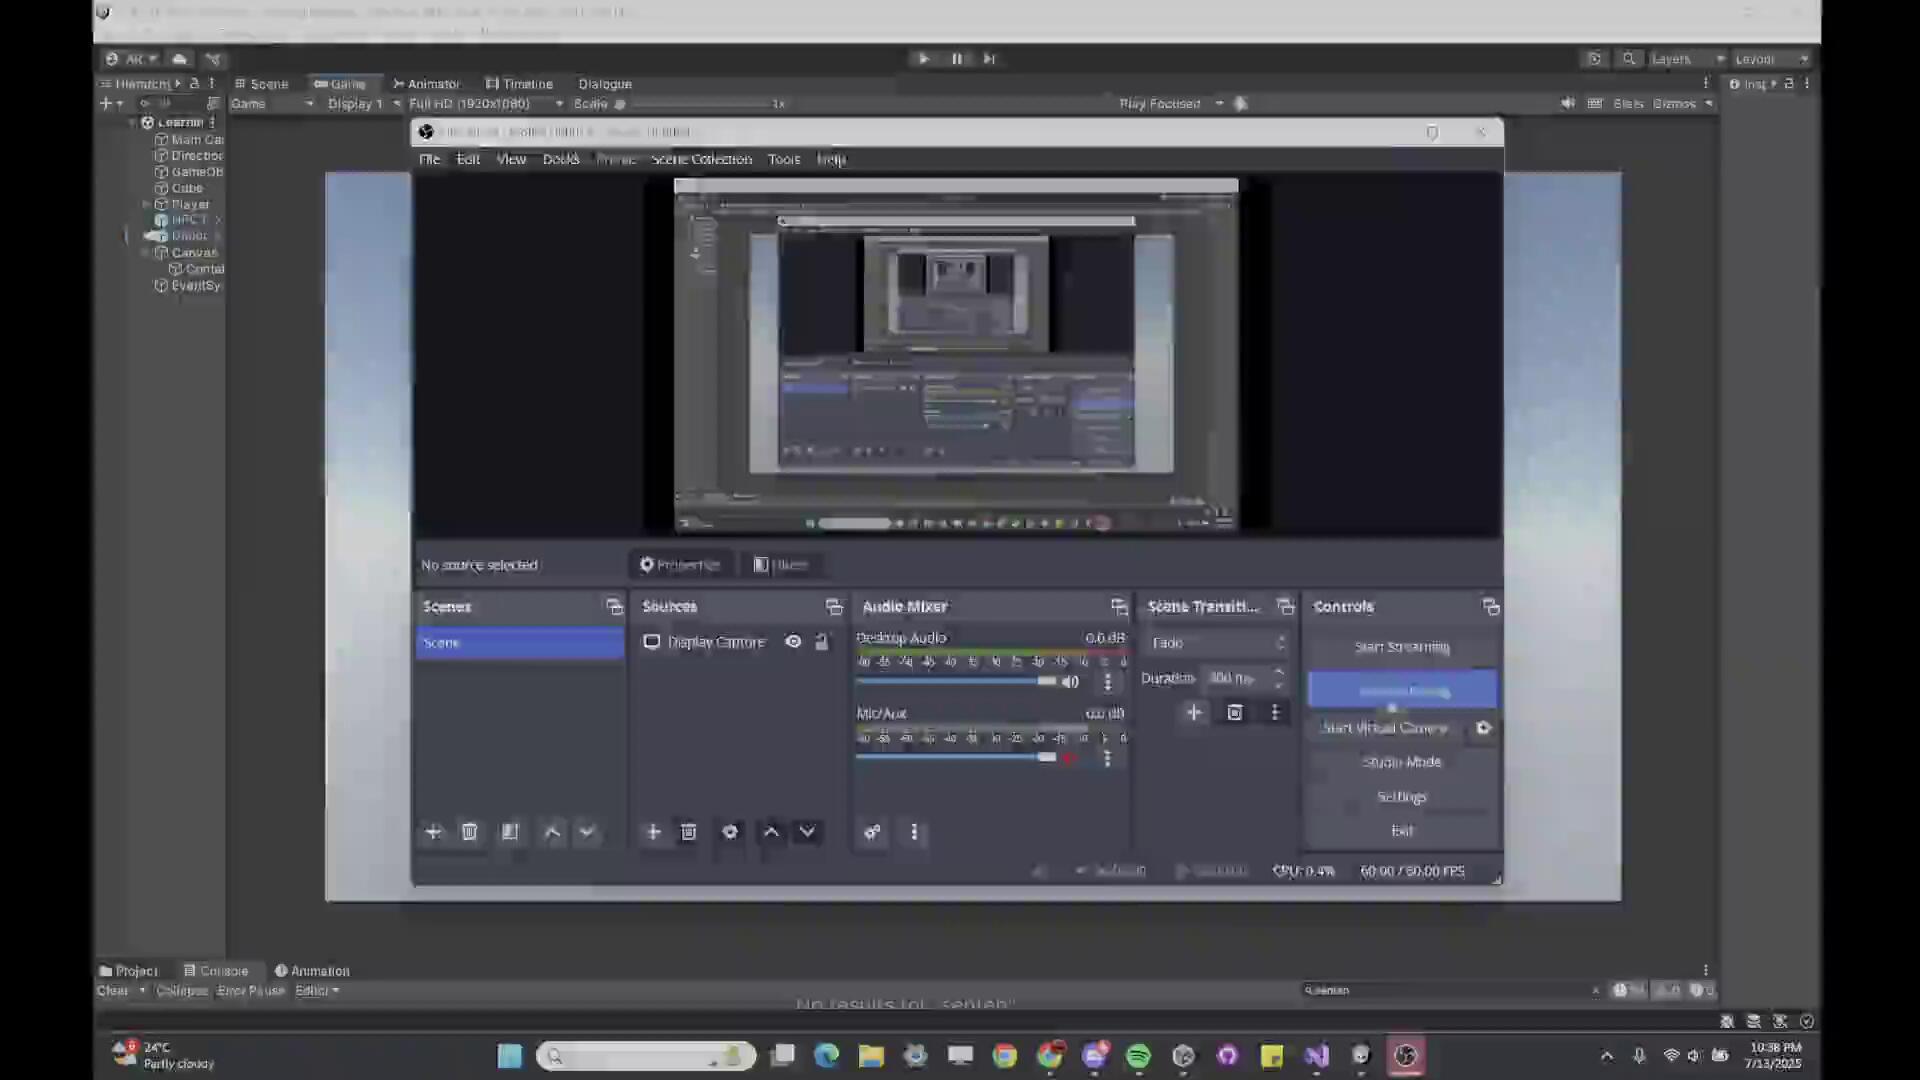The height and width of the screenshot is (1080, 1920).
Task: Click the Remove Scene trash icon
Action: pyautogui.click(x=470, y=831)
